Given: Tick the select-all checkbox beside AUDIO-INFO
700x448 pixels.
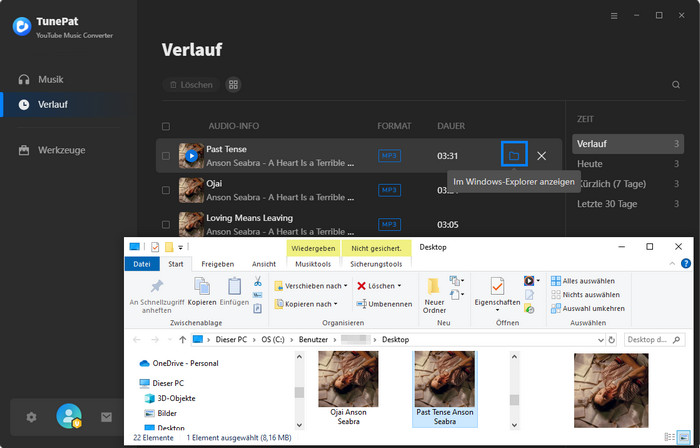Looking at the screenshot, I should 166,126.
